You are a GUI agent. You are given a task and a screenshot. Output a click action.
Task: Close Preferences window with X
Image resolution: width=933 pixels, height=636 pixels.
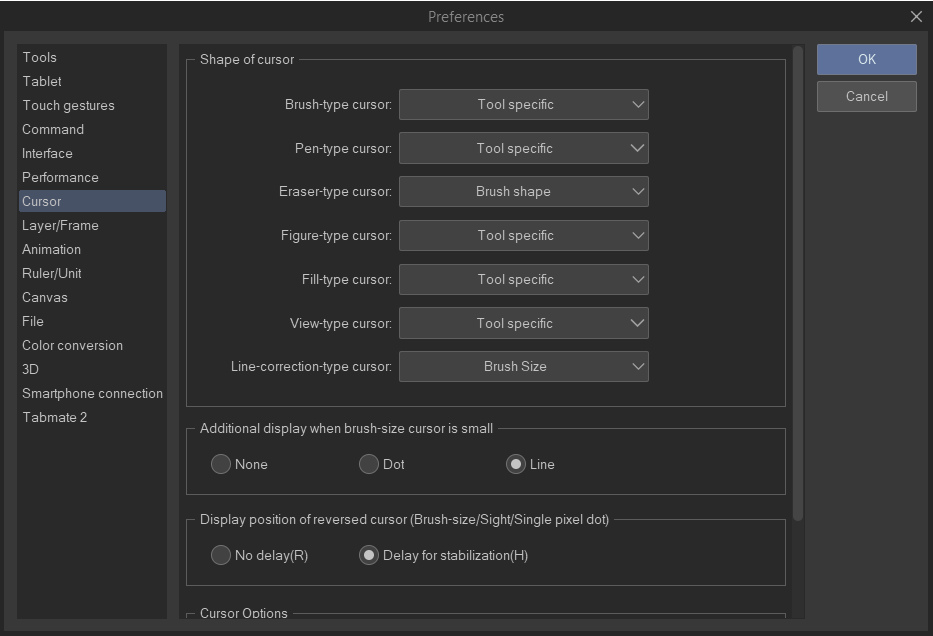[916, 17]
